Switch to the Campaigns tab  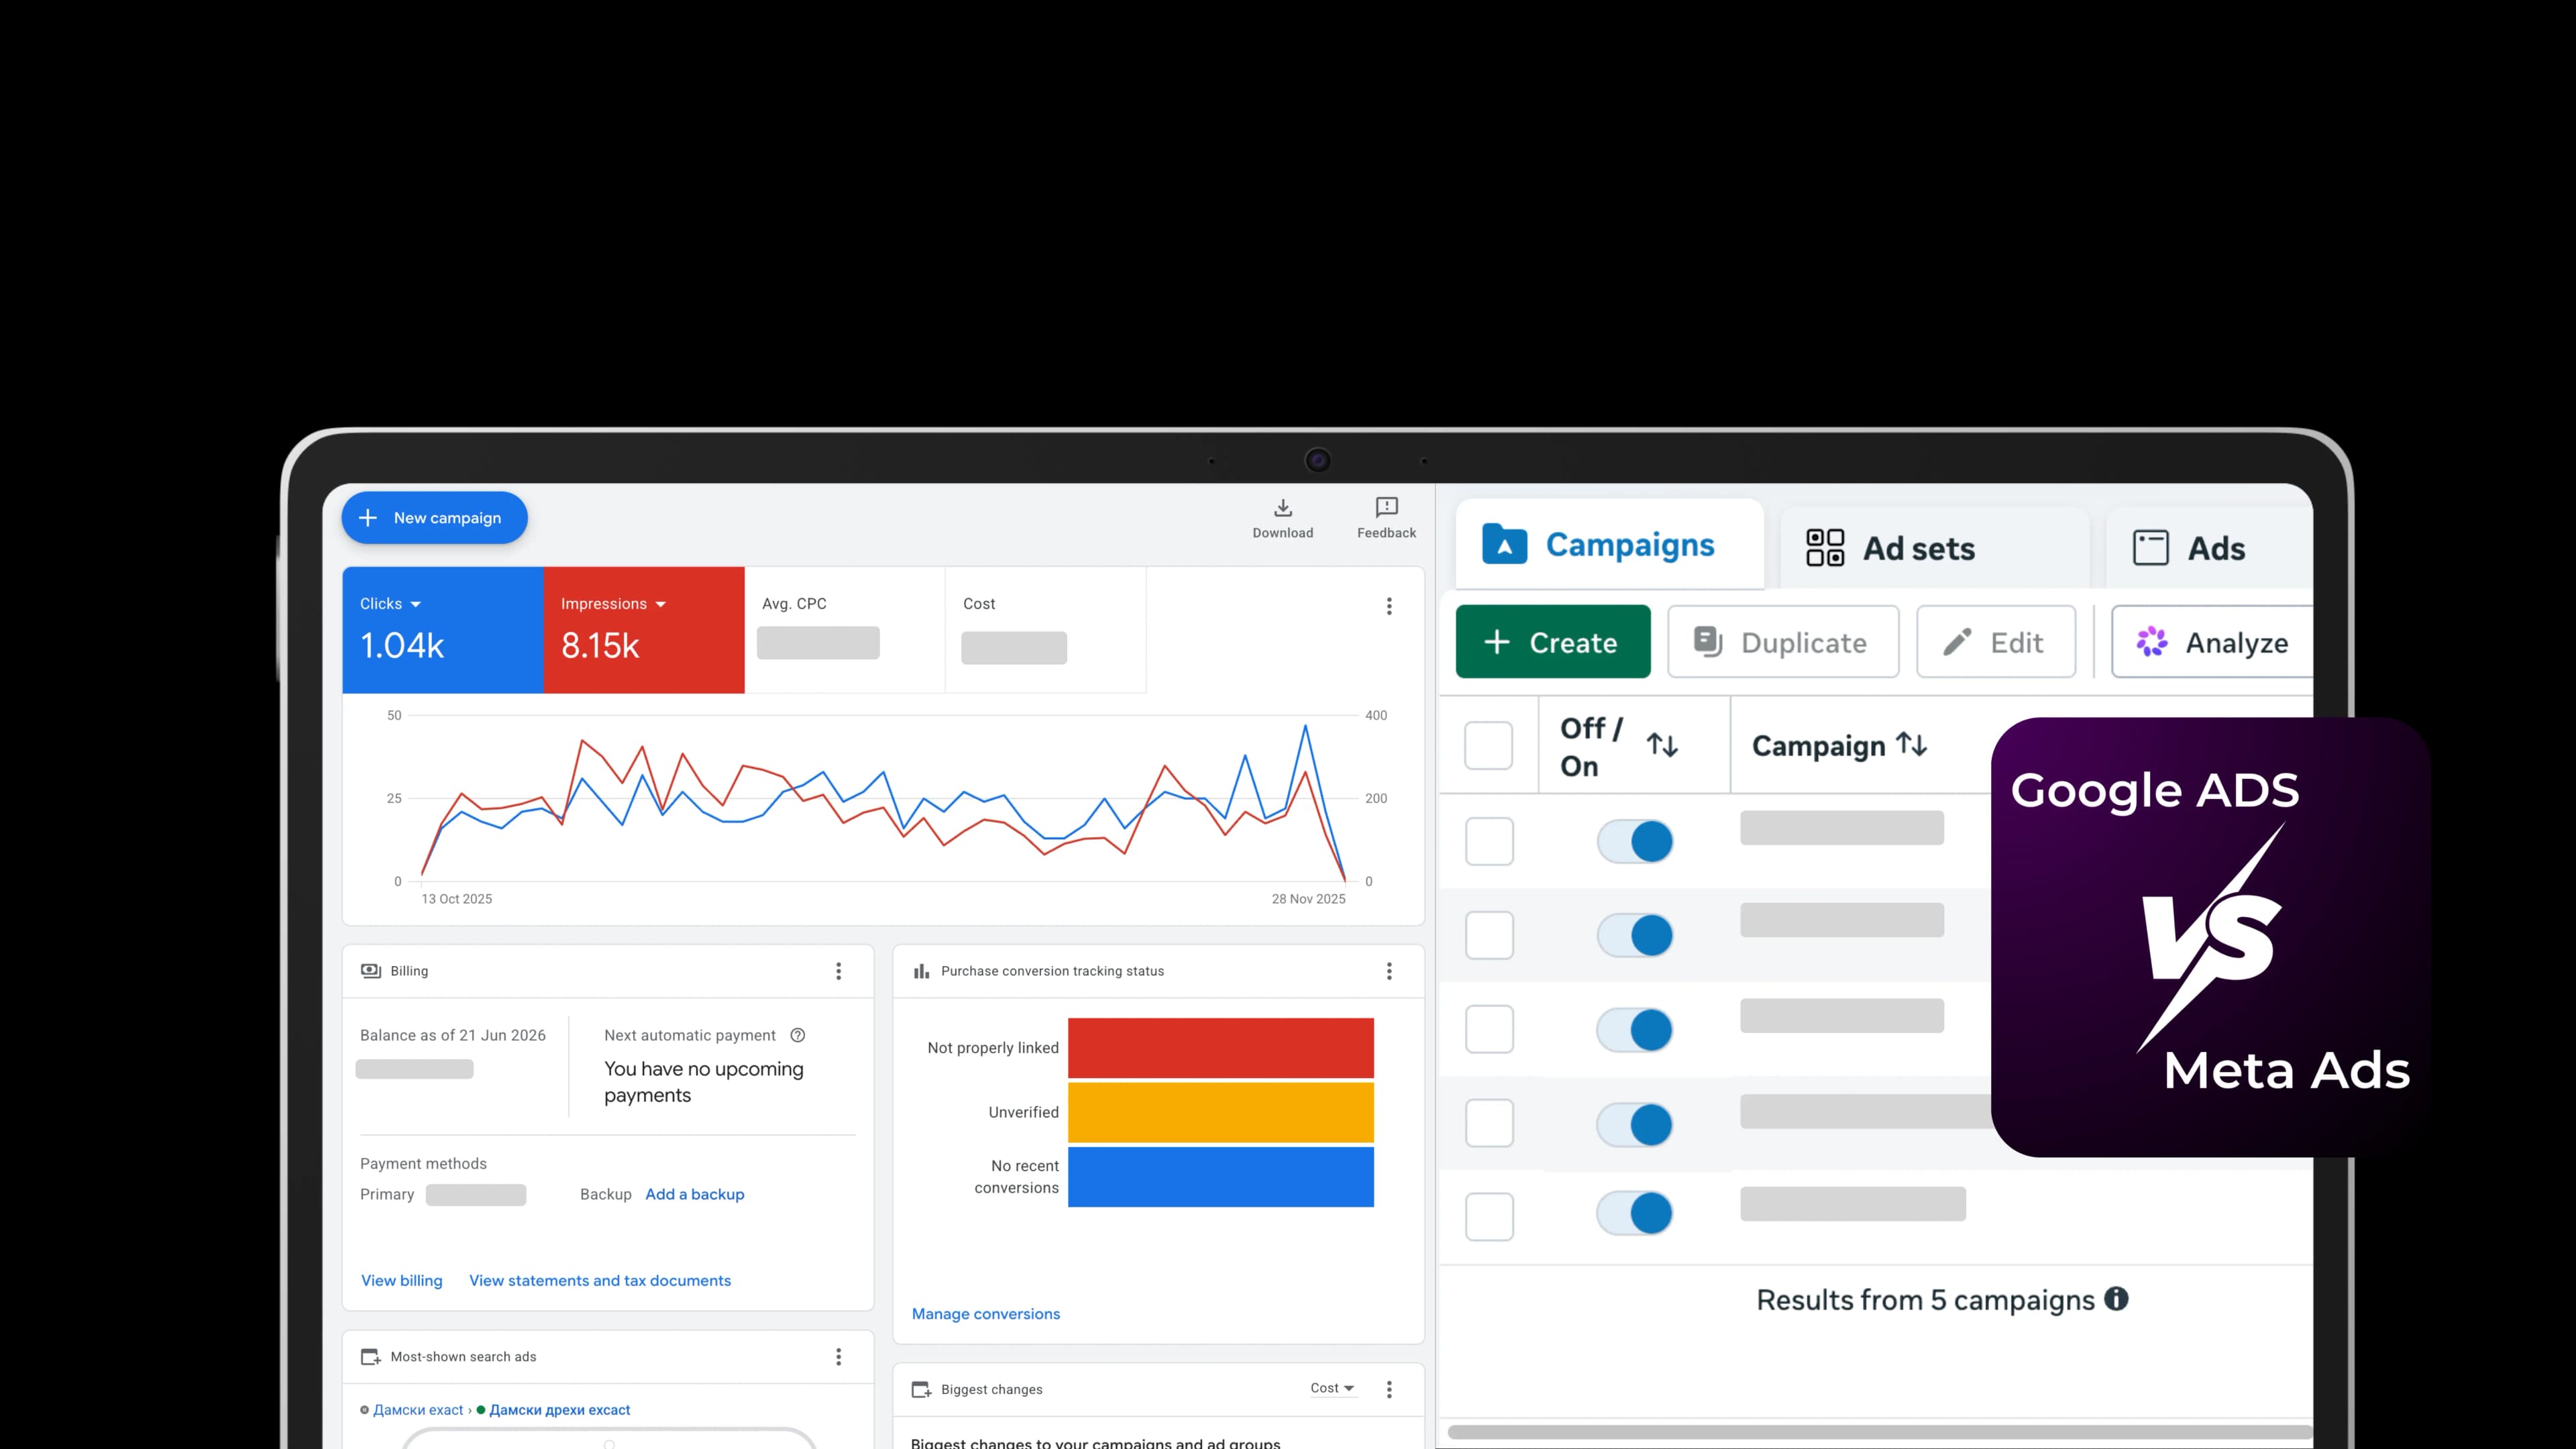[x=1609, y=545]
